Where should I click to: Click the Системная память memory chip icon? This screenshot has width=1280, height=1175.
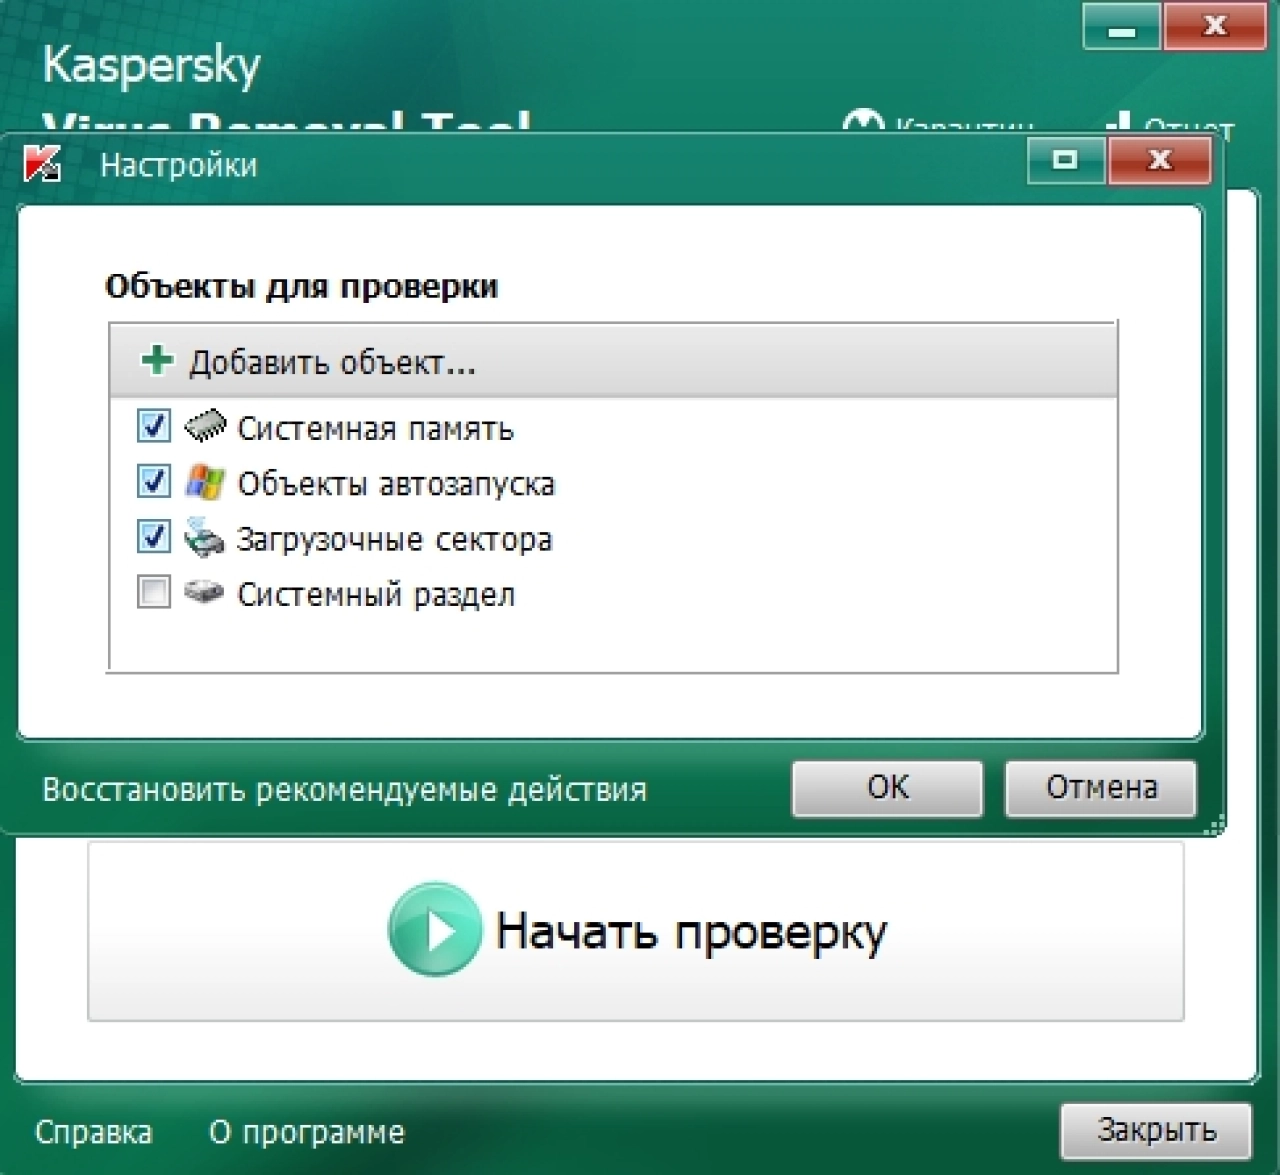click(x=206, y=425)
